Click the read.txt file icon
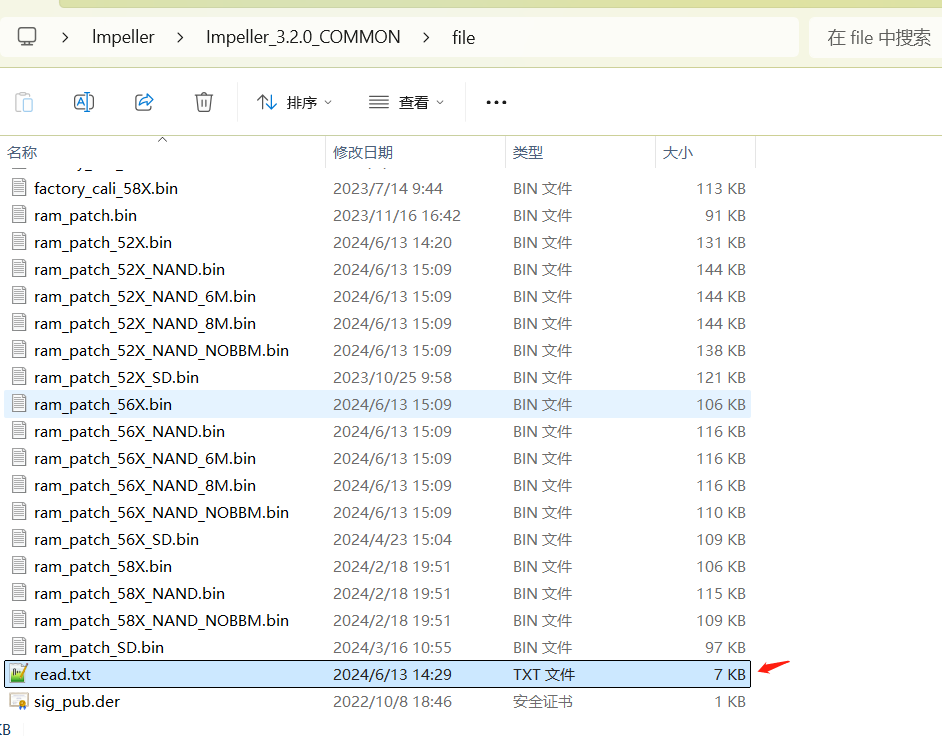The image size is (942, 738). coord(19,675)
